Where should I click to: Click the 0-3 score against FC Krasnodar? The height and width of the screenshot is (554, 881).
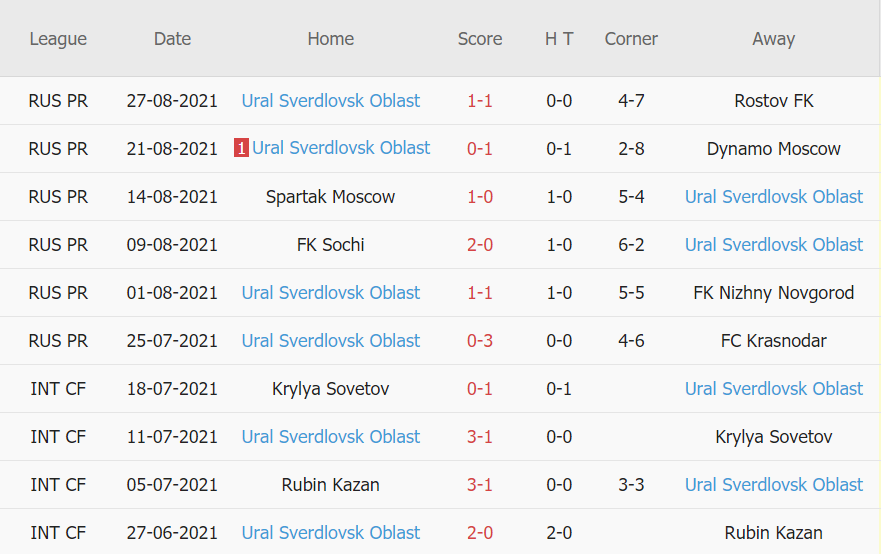(x=480, y=341)
